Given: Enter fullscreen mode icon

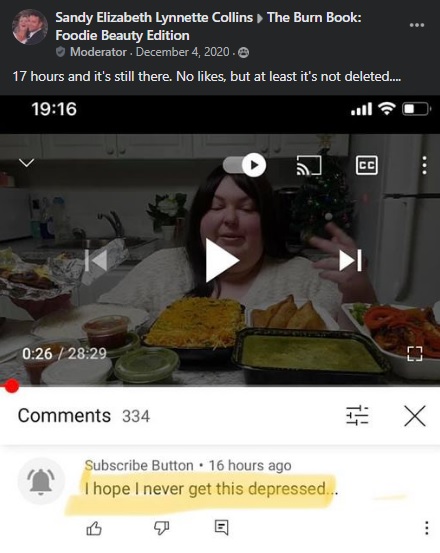Looking at the screenshot, I should click(x=415, y=354).
